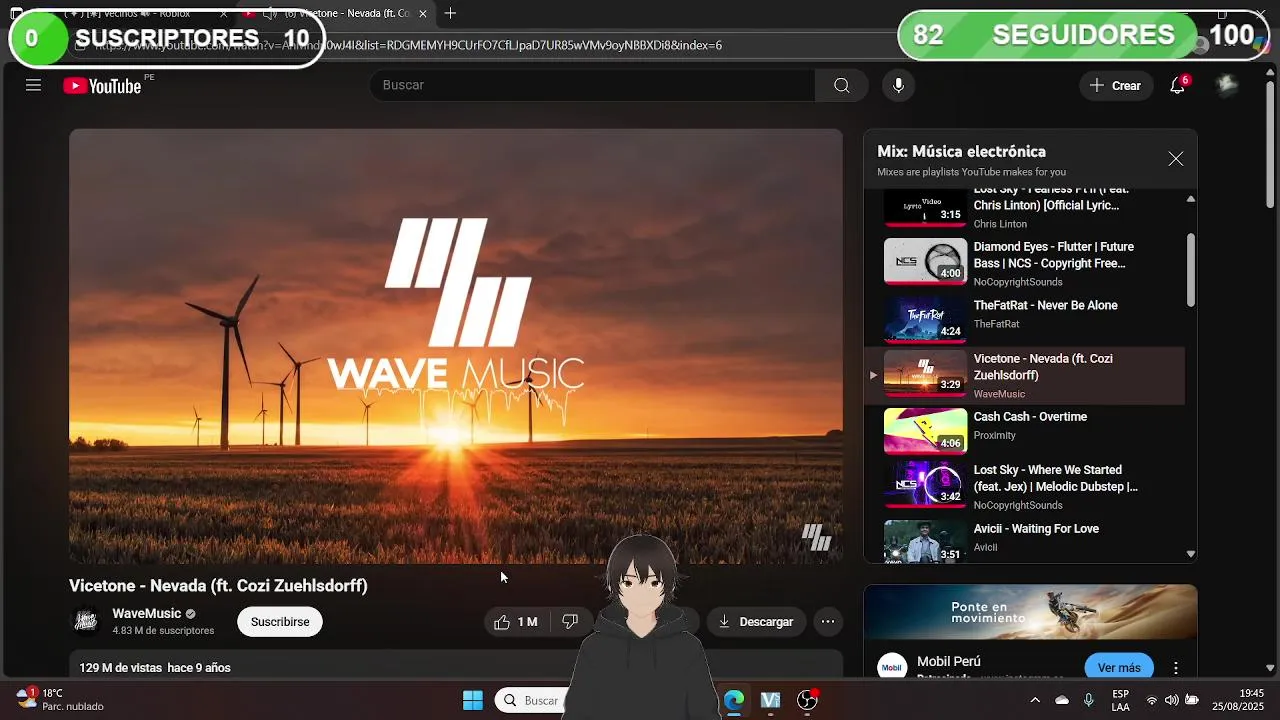The height and width of the screenshot is (720, 1280).
Task: Select TheFatRat - Never Be Alone title
Action: point(1045,305)
